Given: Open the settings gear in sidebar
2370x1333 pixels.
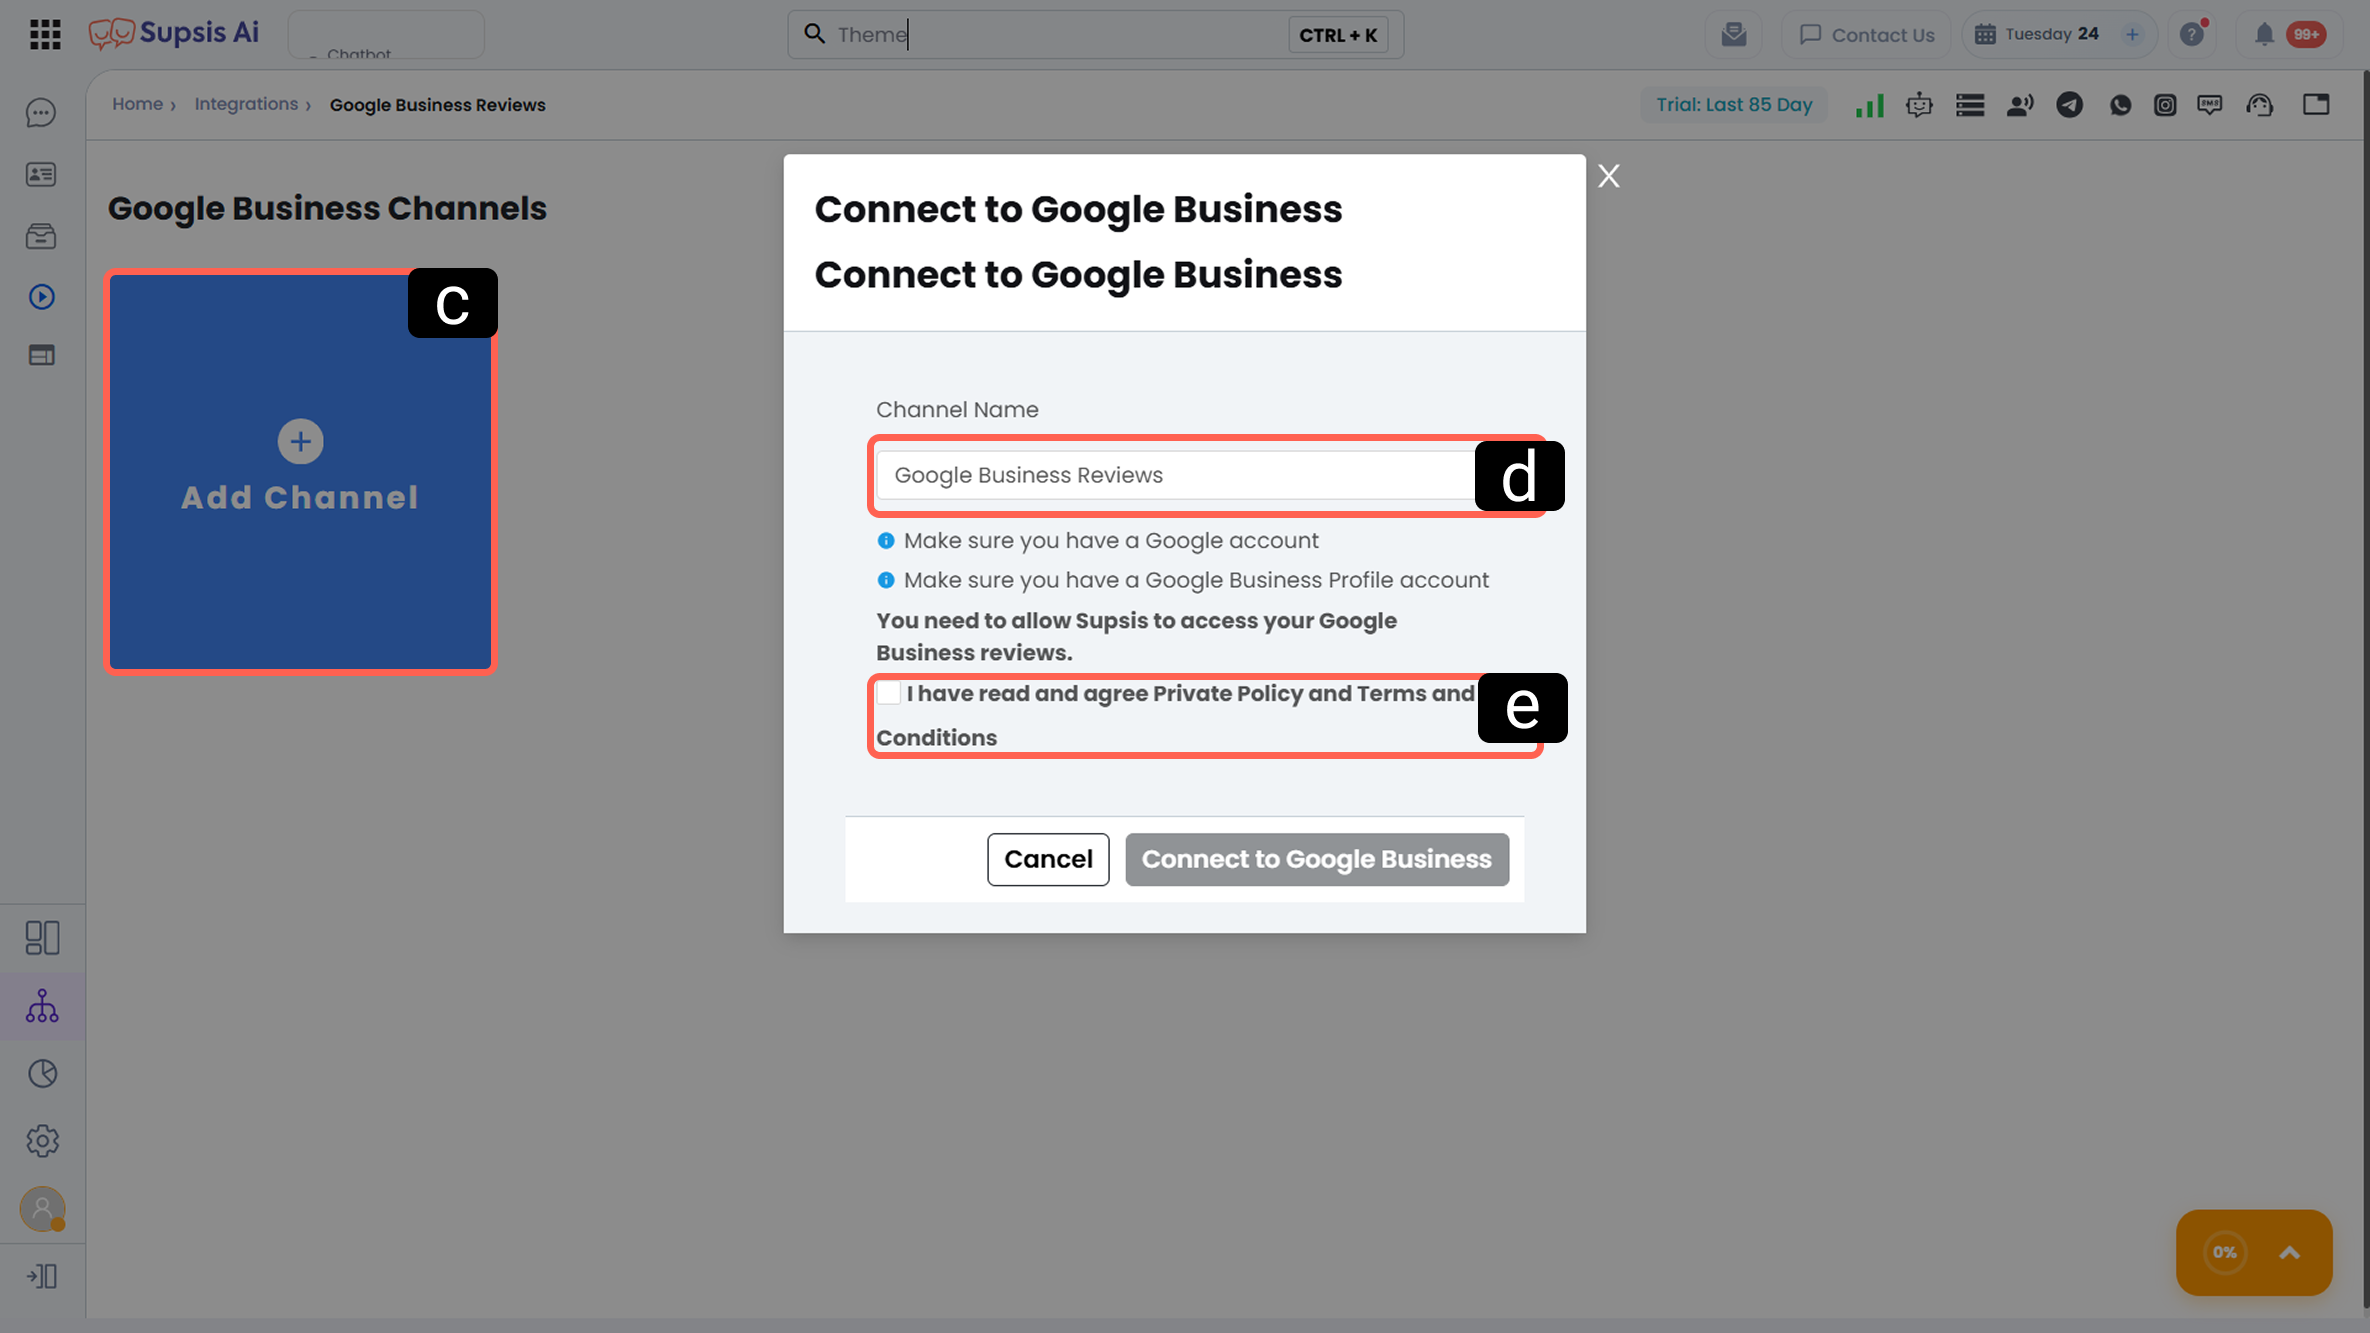Looking at the screenshot, I should 42,1141.
